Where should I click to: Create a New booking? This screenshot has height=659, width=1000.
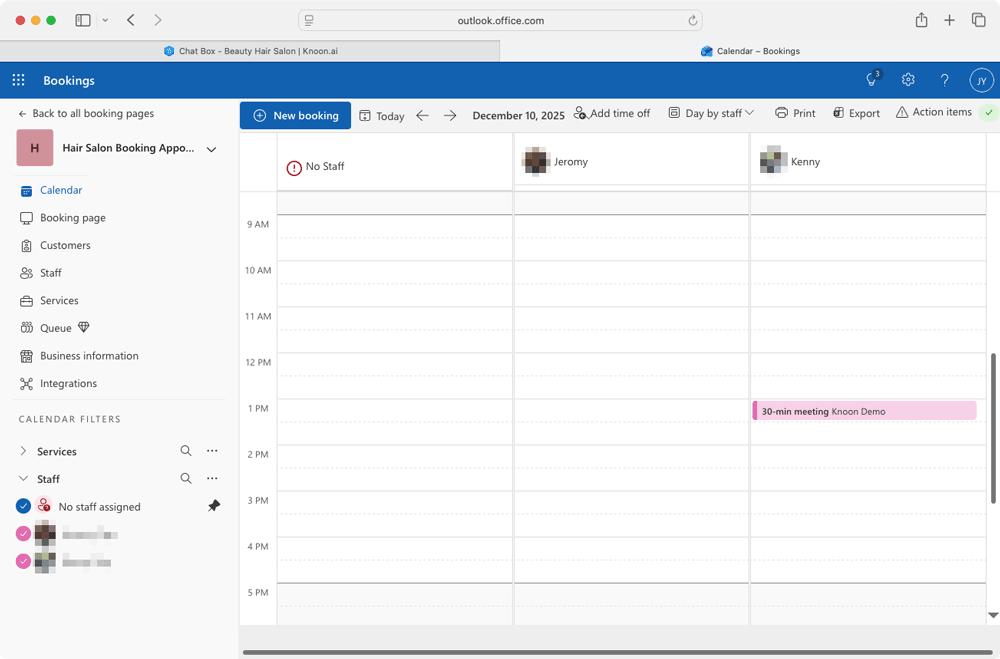tap(295, 115)
